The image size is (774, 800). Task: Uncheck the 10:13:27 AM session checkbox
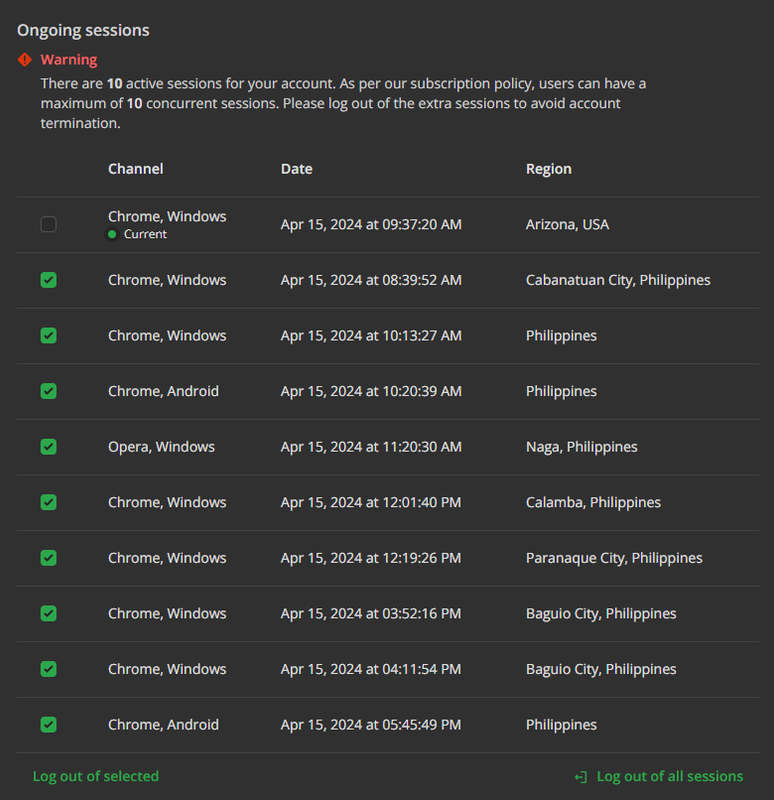[x=48, y=335]
